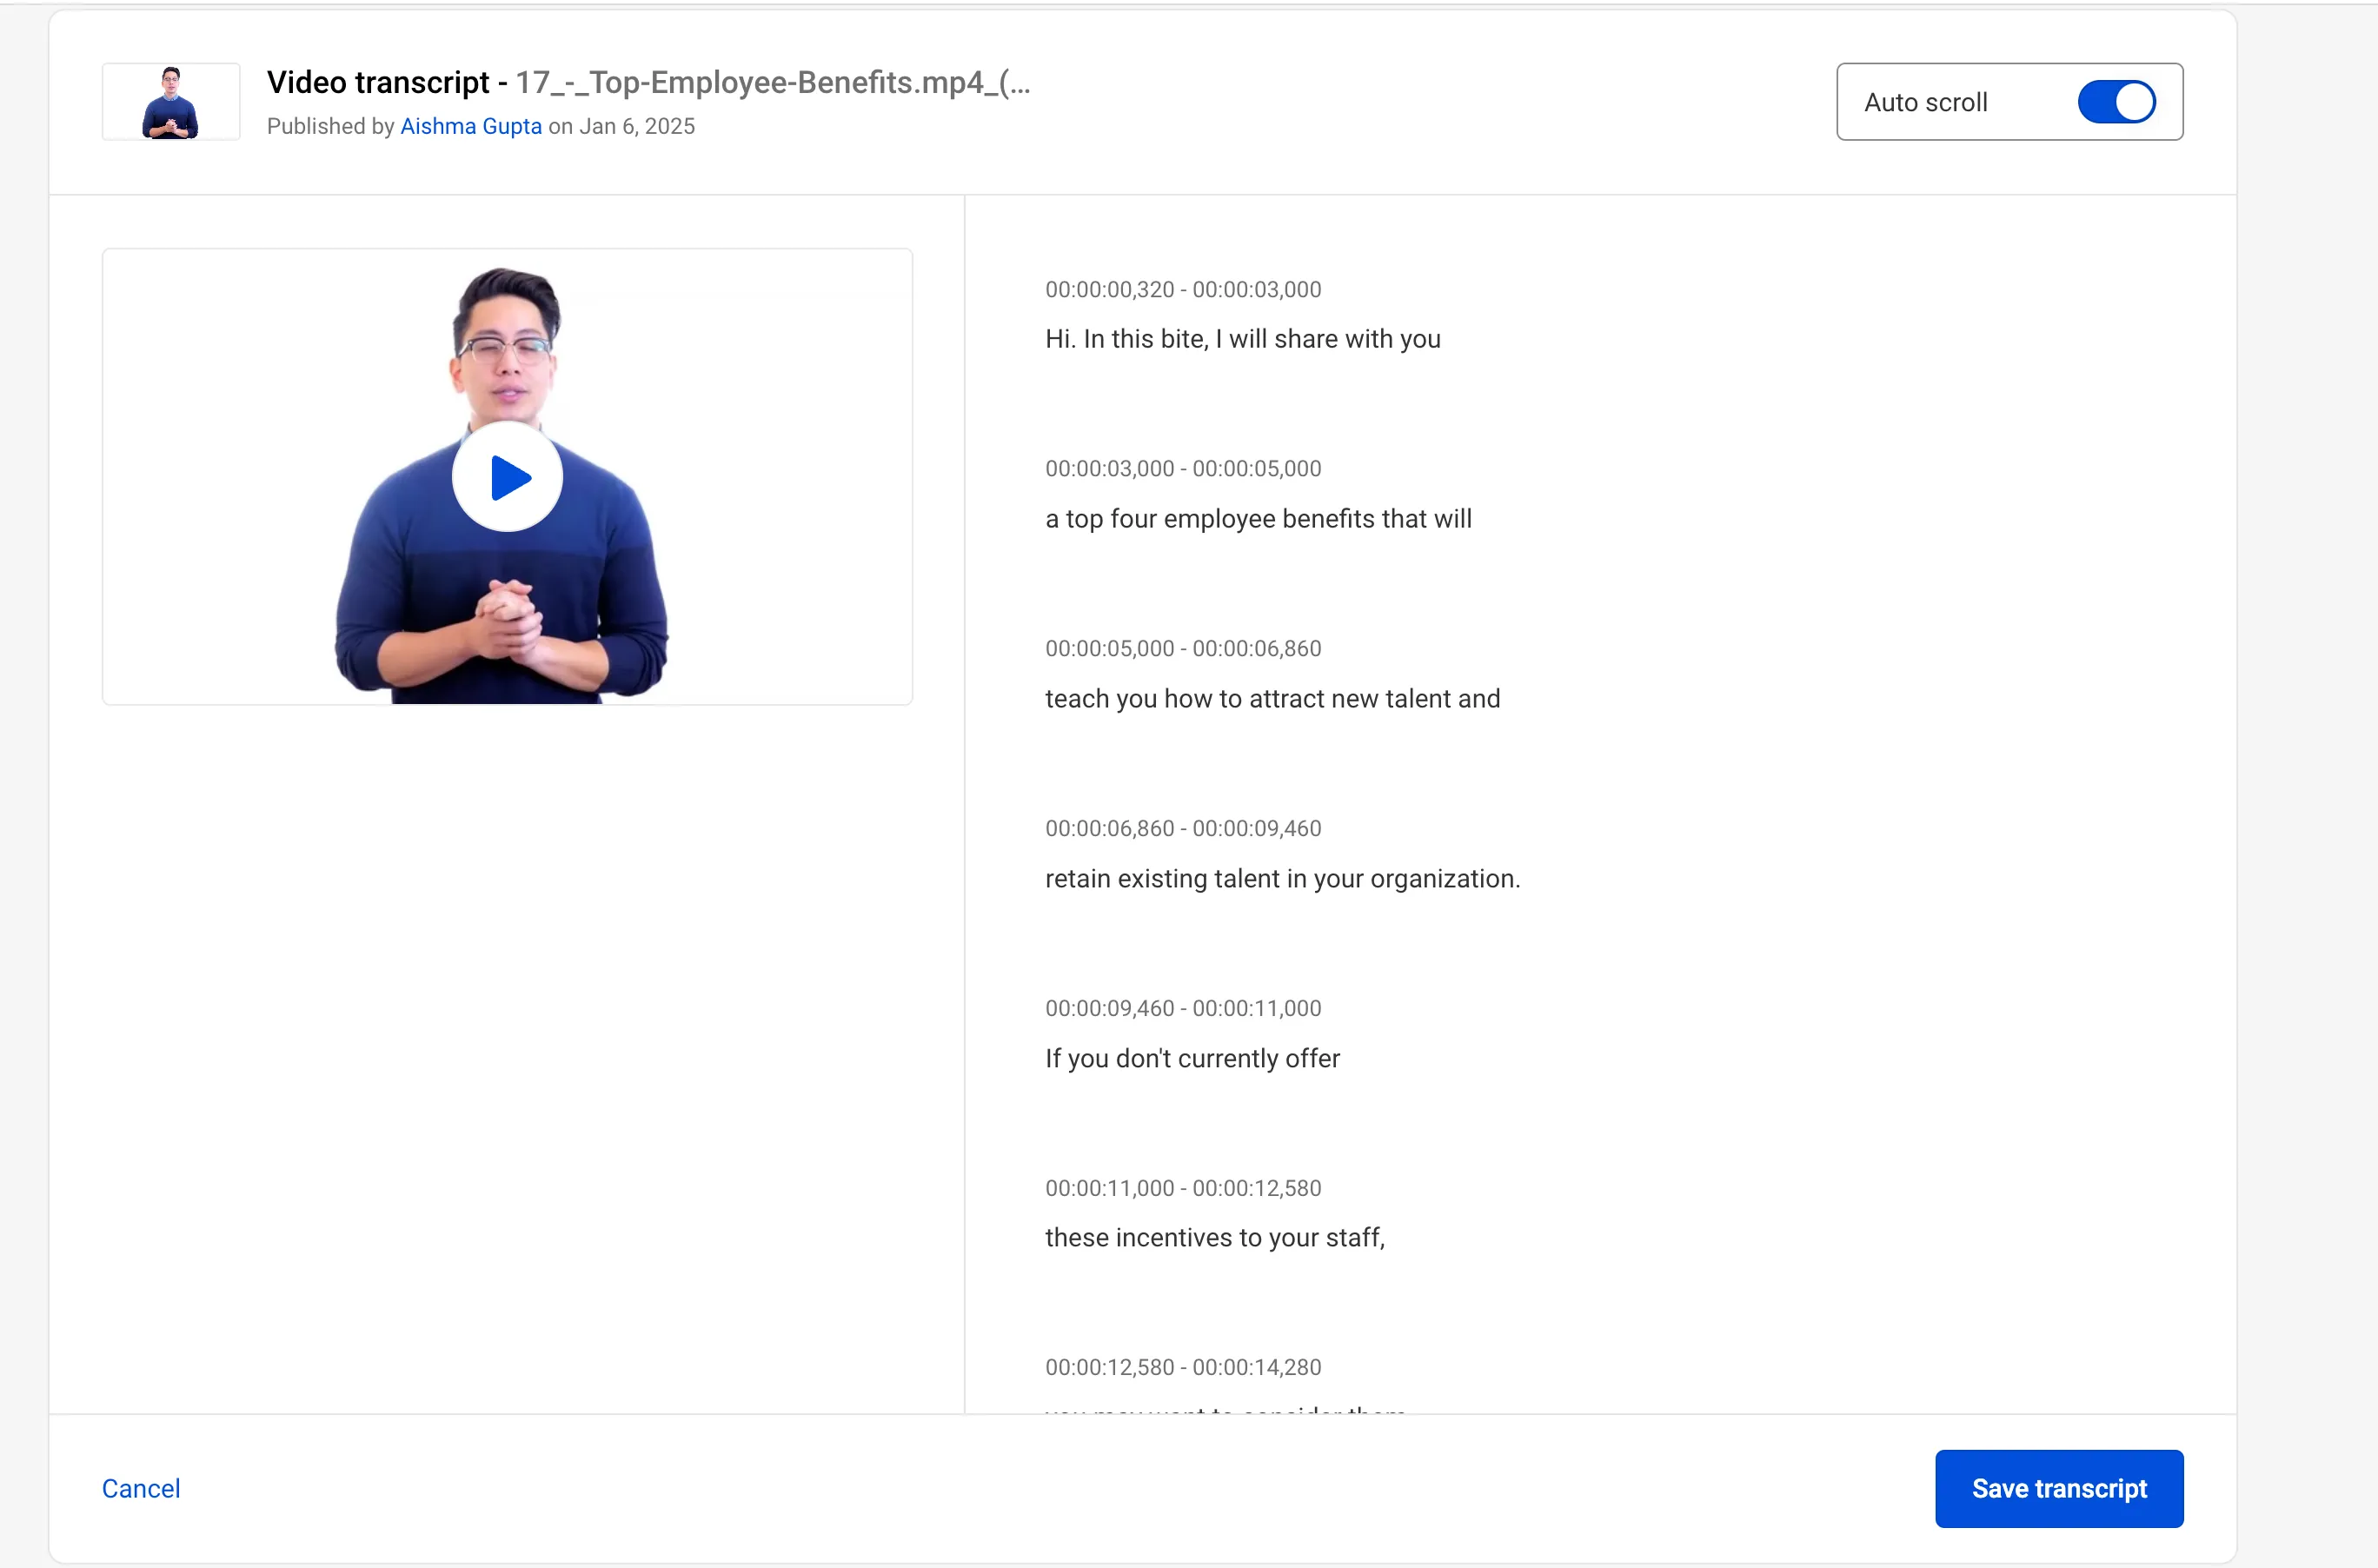Select the line "teach you how to attract new talent and"
Viewport: 2378px width, 1568px height.
[1273, 699]
